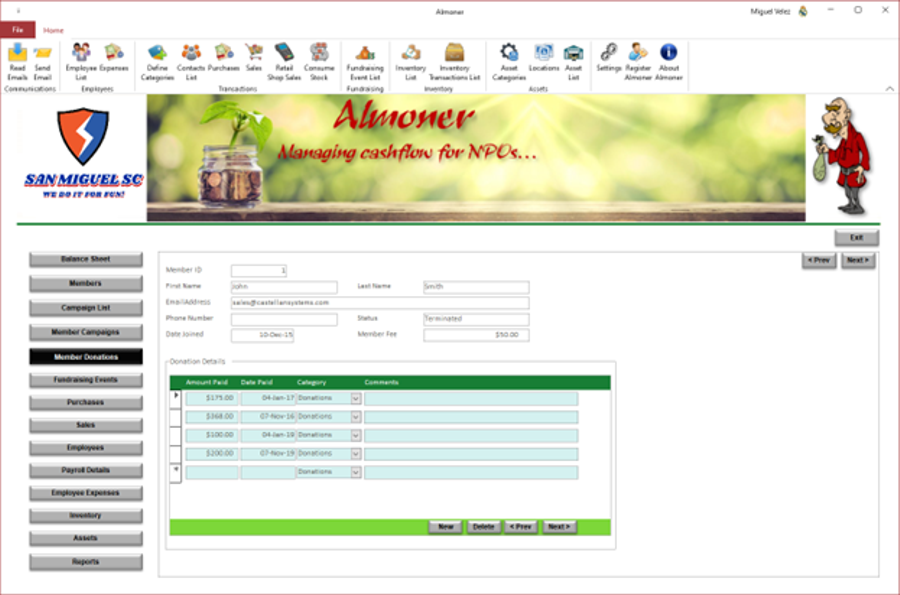Open Fundraising Events in the sidebar
Image resolution: width=900 pixels, height=595 pixels.
[x=86, y=380]
